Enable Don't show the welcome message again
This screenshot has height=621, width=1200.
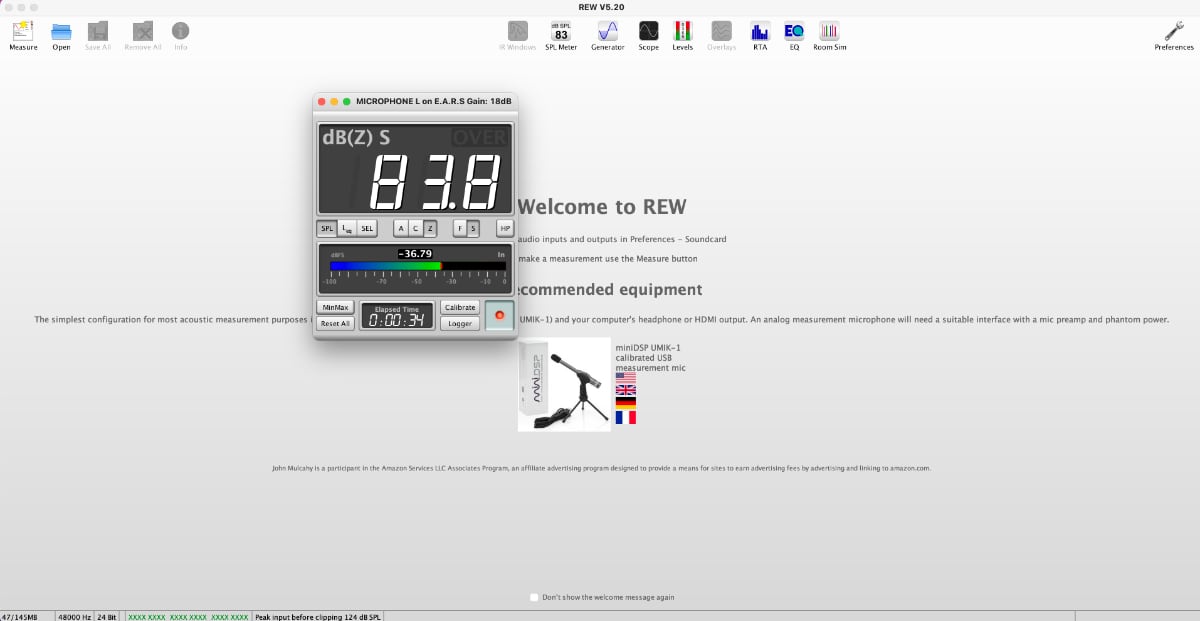(534, 597)
